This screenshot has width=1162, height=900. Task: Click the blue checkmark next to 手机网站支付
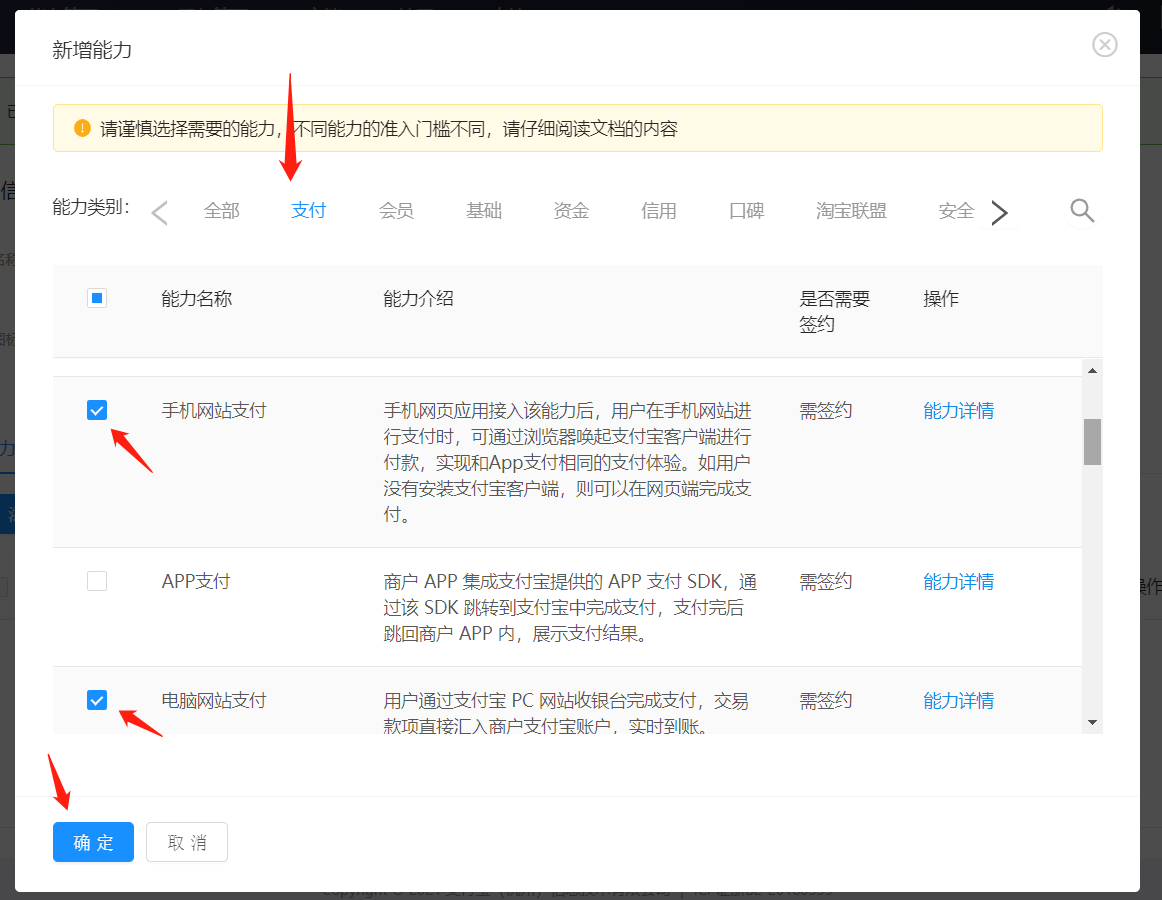(96, 410)
